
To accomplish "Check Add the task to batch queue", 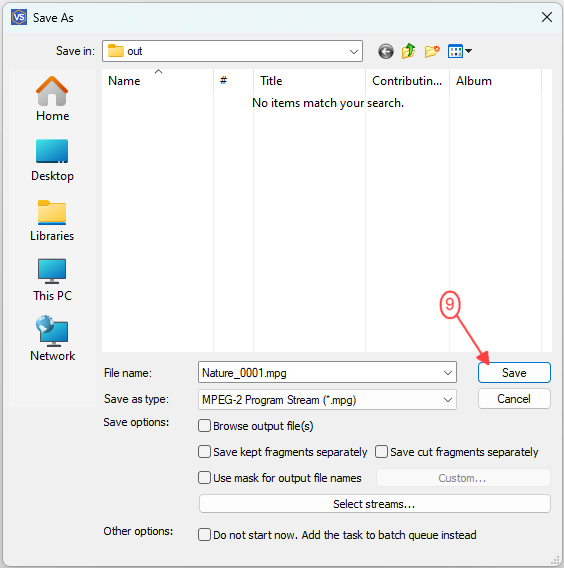I will click(x=204, y=534).
